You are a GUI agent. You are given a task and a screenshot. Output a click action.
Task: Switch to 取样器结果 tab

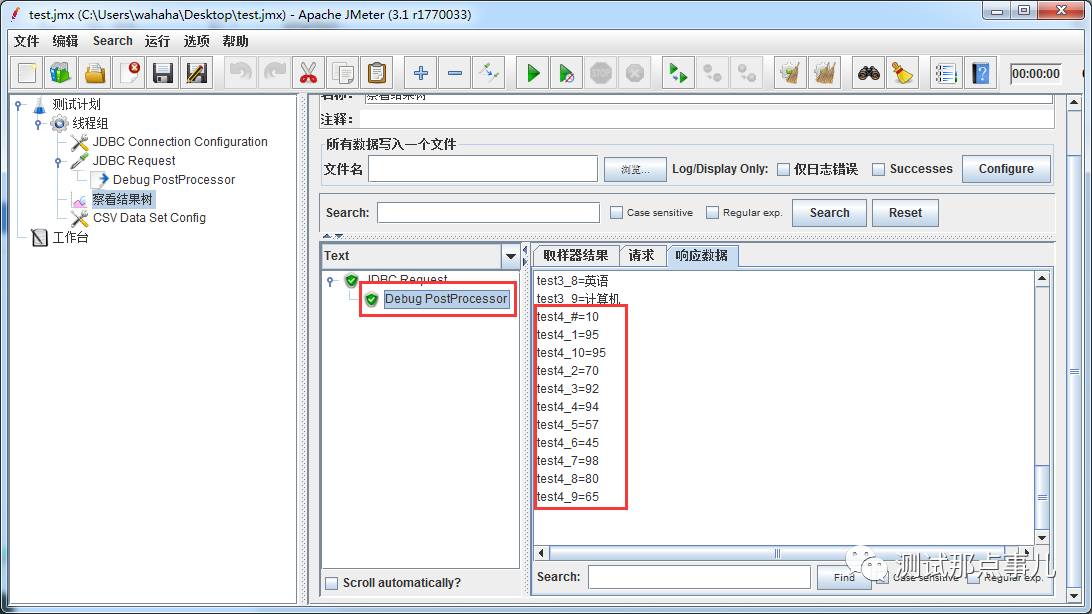click(576, 255)
